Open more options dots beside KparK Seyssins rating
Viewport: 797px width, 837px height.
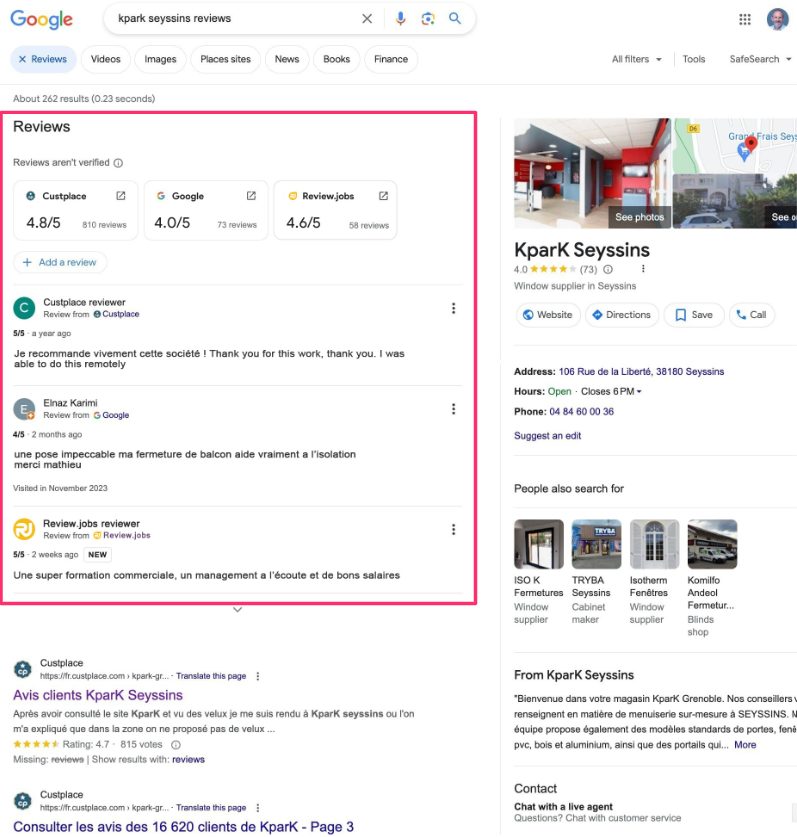[x=643, y=269]
